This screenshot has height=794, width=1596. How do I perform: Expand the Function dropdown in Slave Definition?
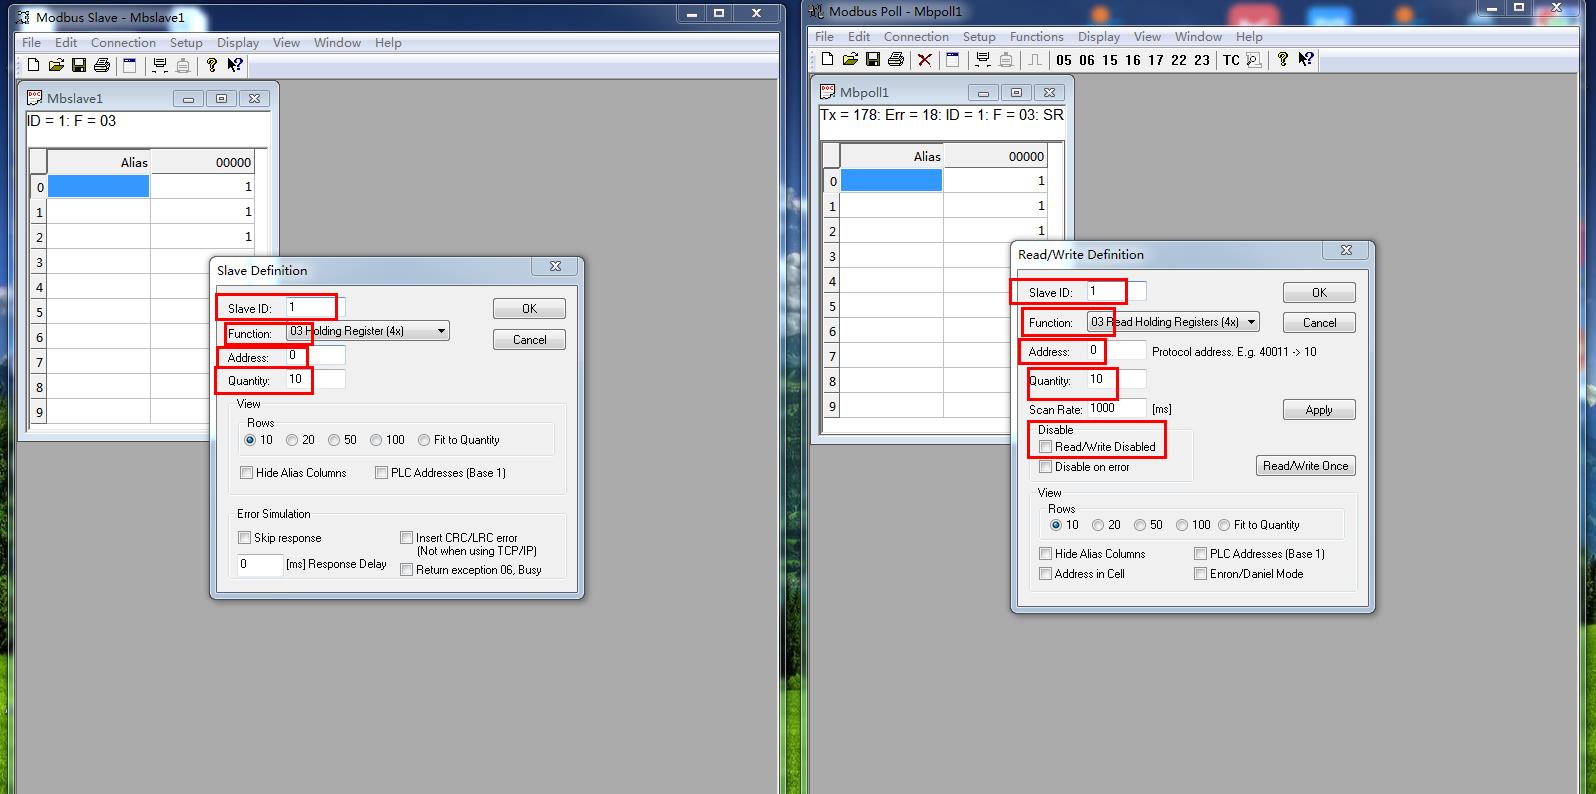click(x=441, y=331)
